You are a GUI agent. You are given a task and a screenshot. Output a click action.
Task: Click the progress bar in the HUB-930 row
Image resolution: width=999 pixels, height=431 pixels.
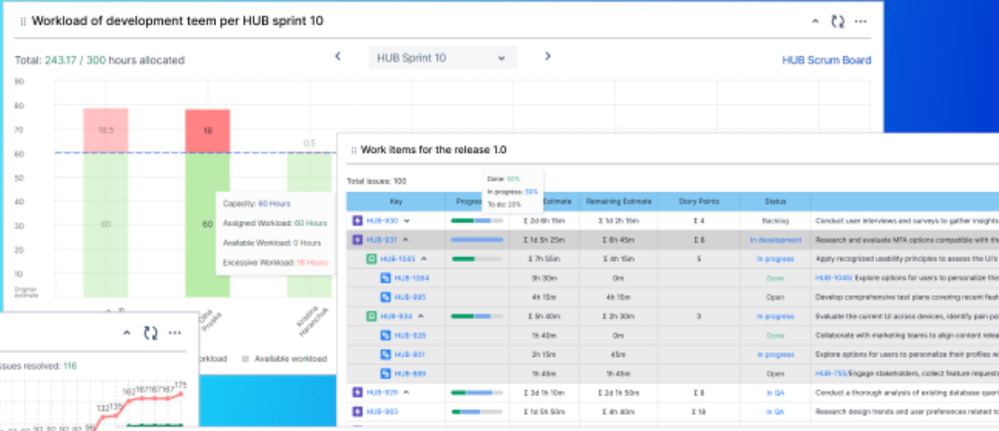(477, 221)
